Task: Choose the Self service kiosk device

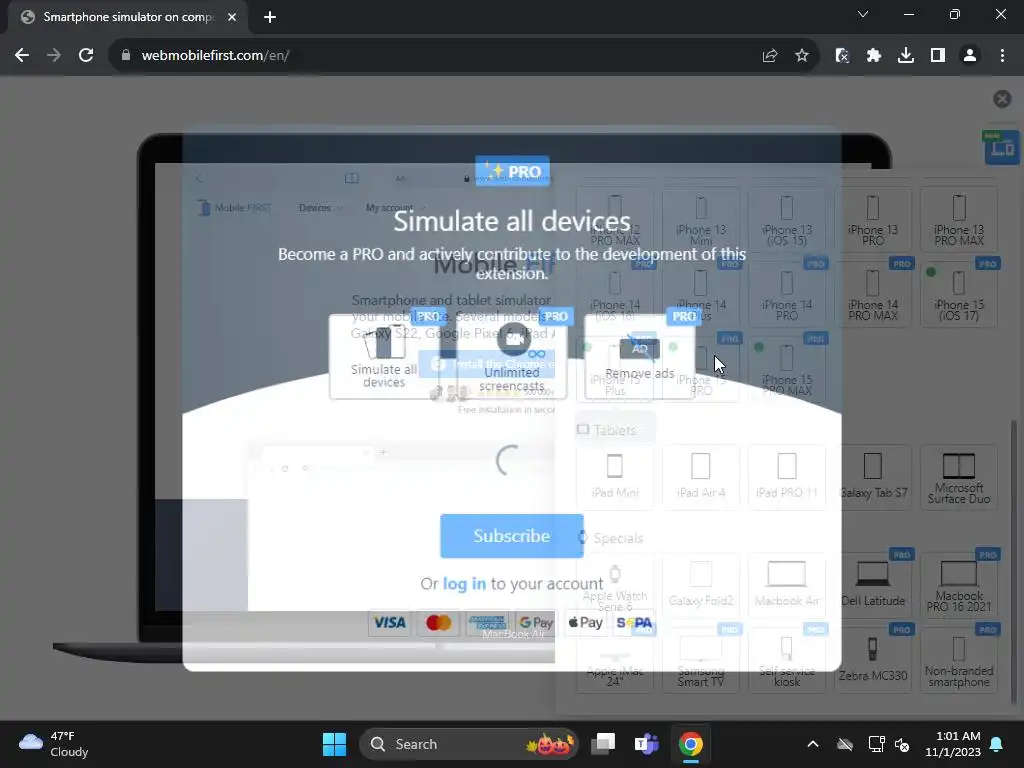Action: [x=787, y=660]
